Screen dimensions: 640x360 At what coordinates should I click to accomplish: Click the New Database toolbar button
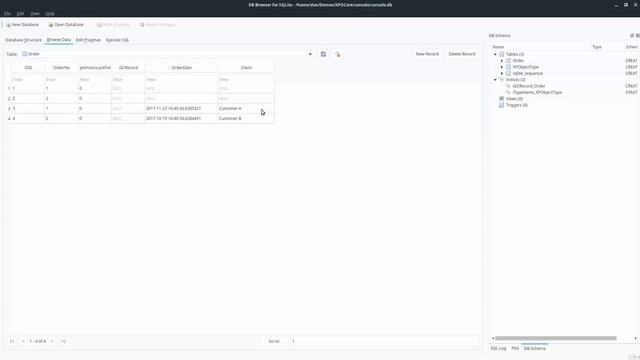(22, 24)
